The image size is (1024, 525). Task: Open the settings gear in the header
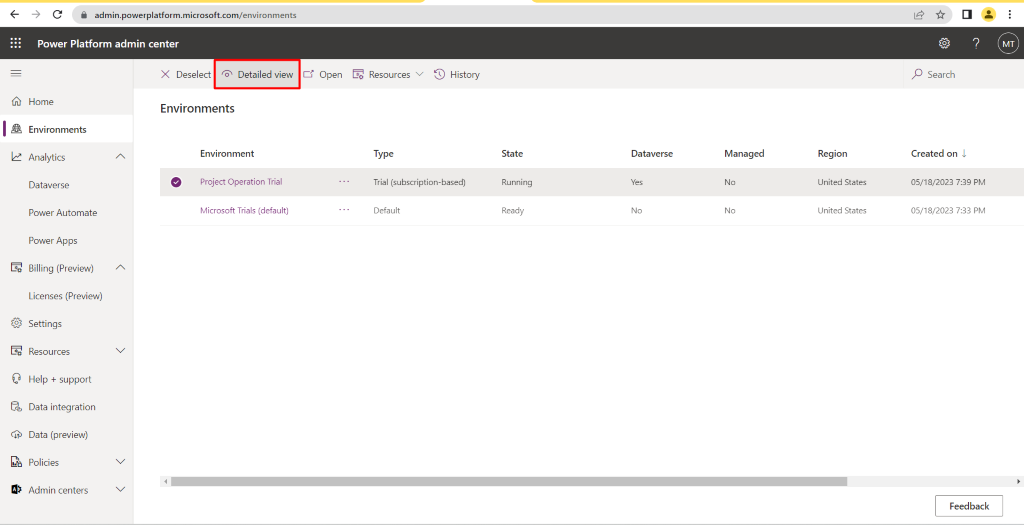coord(944,44)
